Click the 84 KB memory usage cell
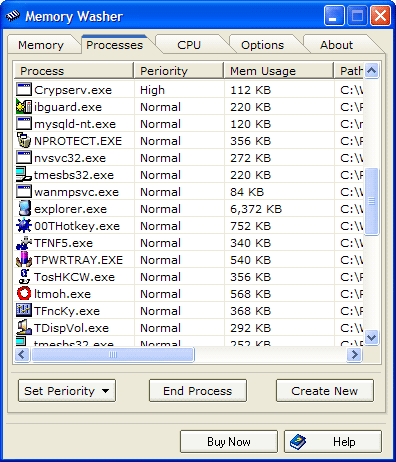The height and width of the screenshot is (462, 396). [x=247, y=192]
